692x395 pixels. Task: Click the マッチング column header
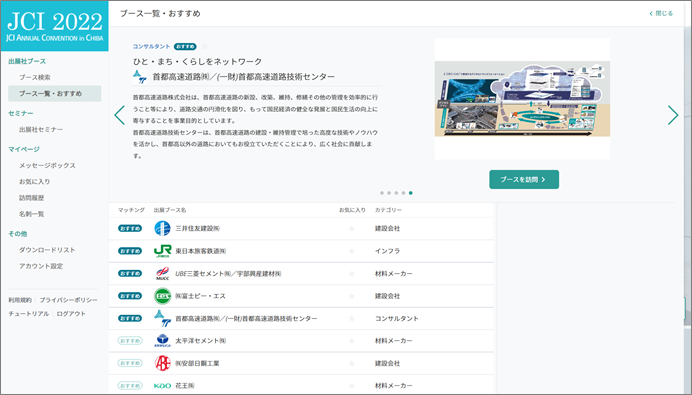tap(131, 210)
